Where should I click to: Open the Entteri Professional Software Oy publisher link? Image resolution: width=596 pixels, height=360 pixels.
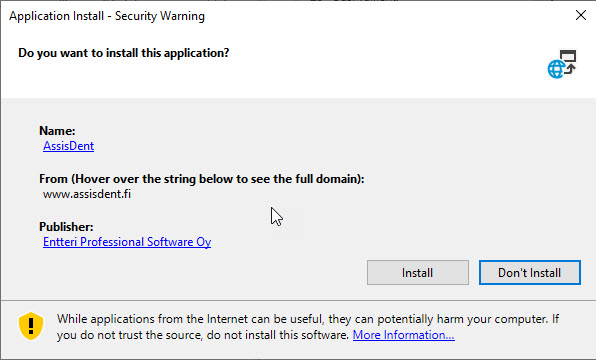pos(127,242)
